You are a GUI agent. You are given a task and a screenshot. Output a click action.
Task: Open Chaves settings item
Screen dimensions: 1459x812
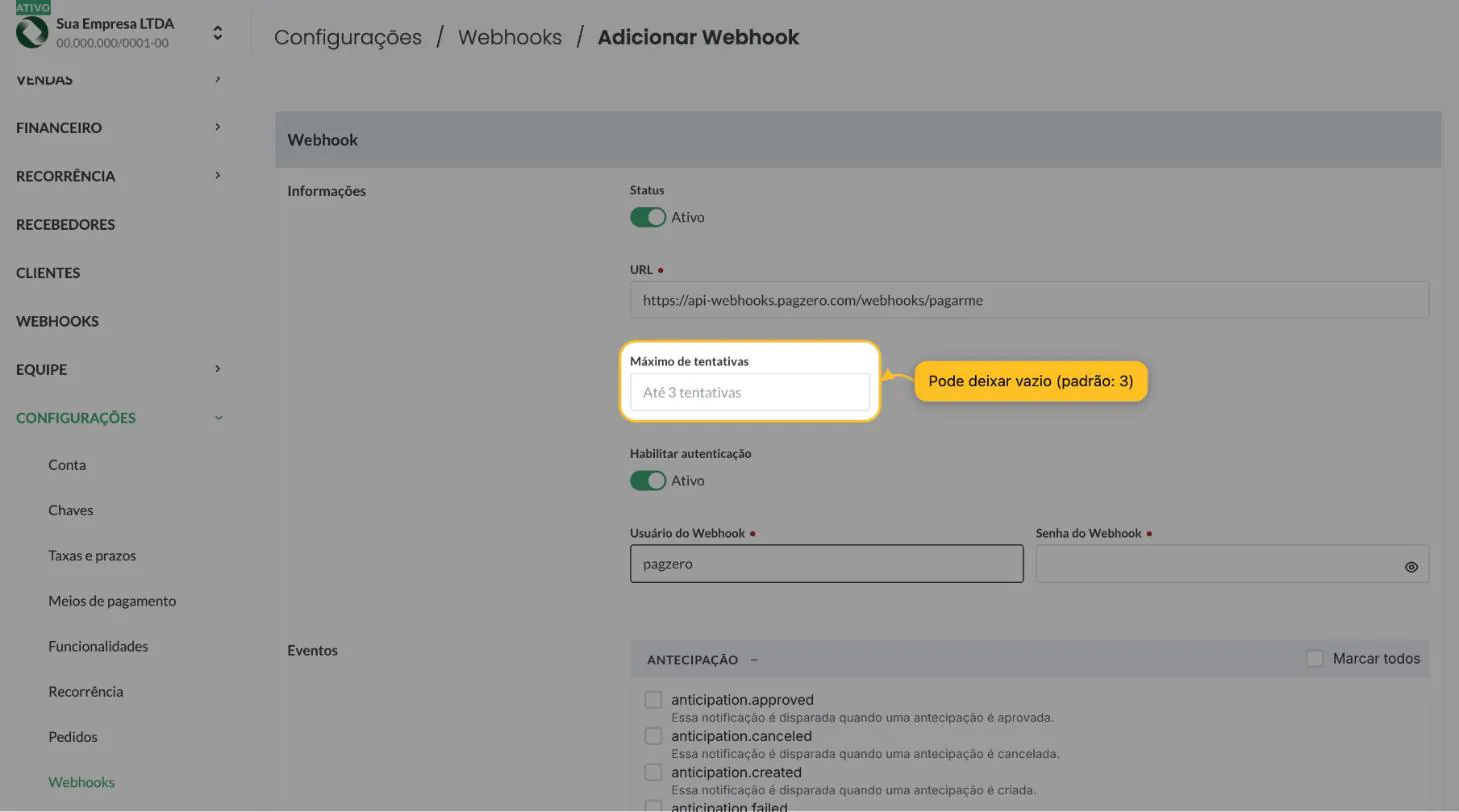tap(70, 510)
